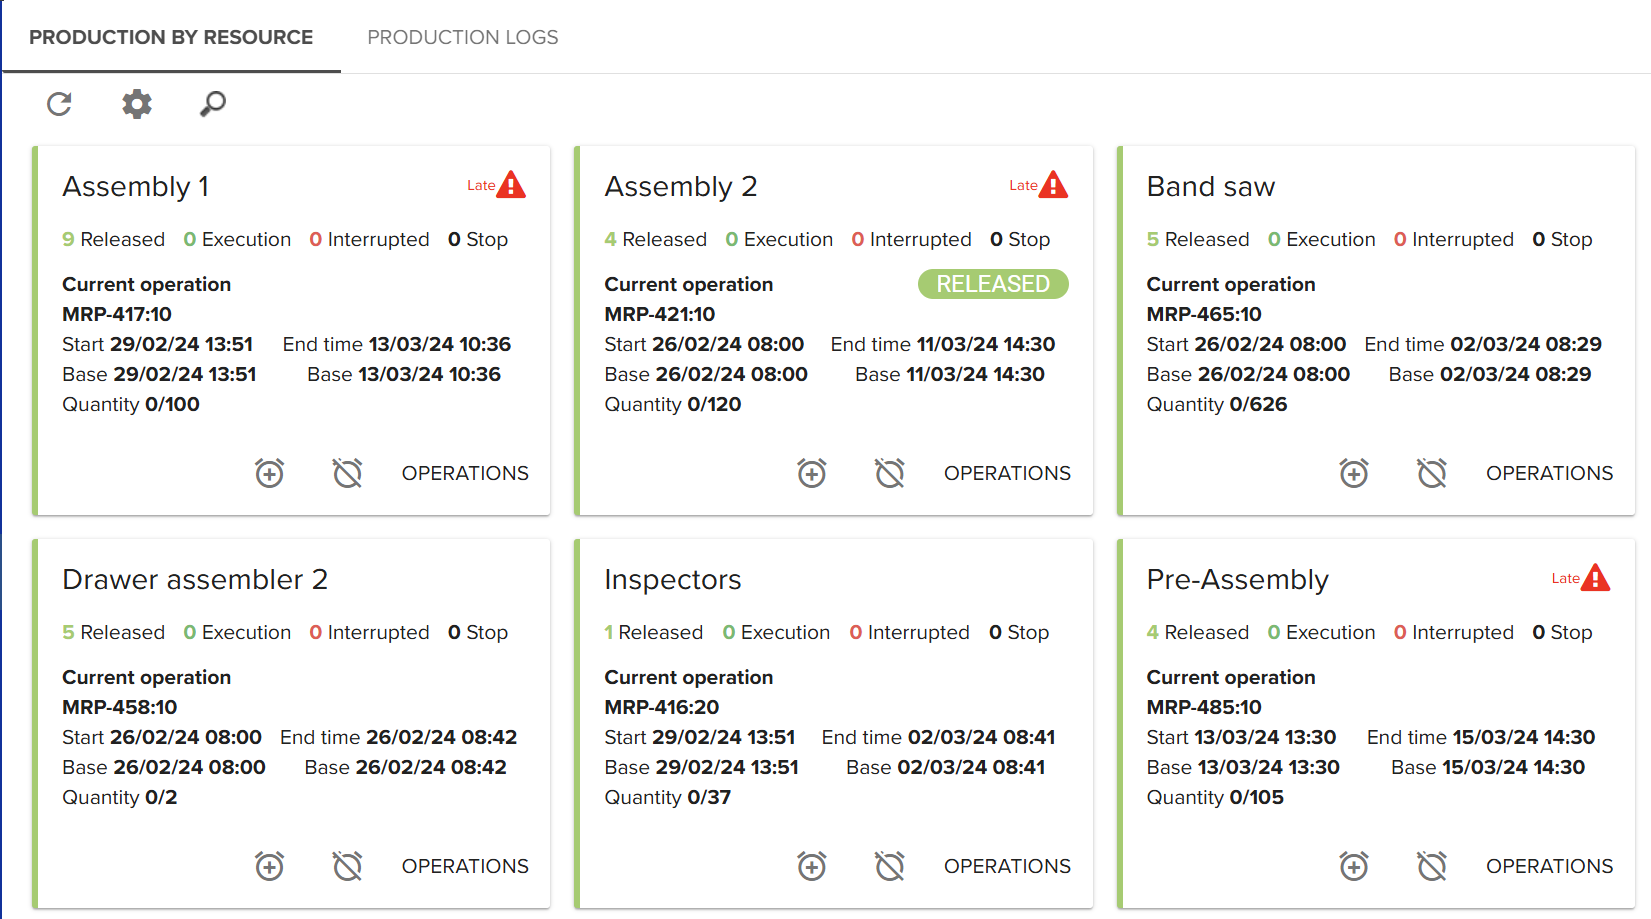The height and width of the screenshot is (919, 1651).
Task: Click the add-timer icon on Assembly 1
Action: pos(270,473)
